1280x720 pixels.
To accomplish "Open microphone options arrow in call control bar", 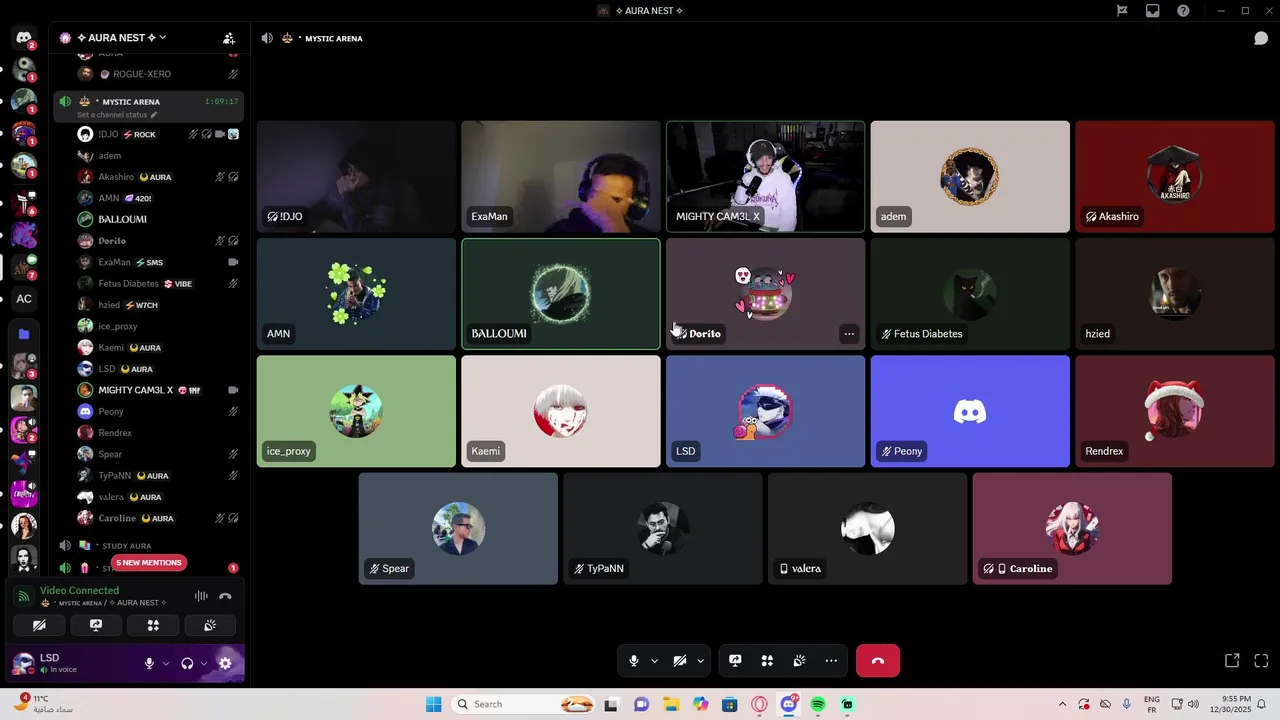I will (654, 661).
